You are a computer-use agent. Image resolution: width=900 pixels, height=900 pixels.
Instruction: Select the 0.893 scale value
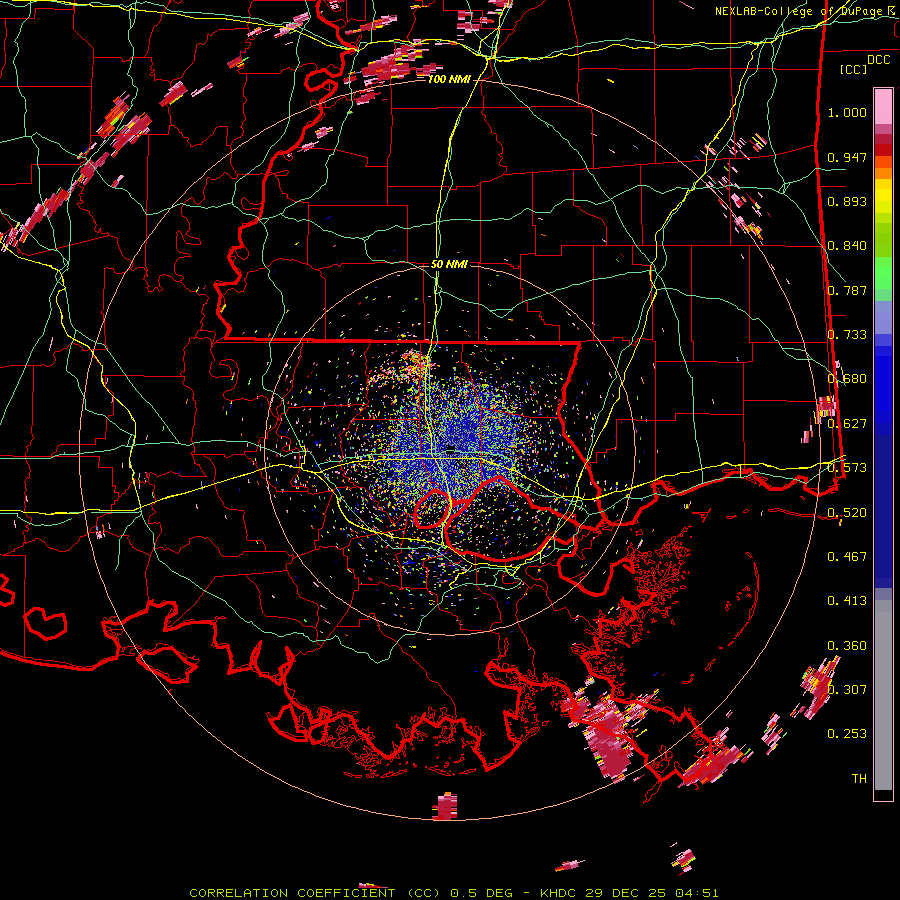(x=847, y=201)
